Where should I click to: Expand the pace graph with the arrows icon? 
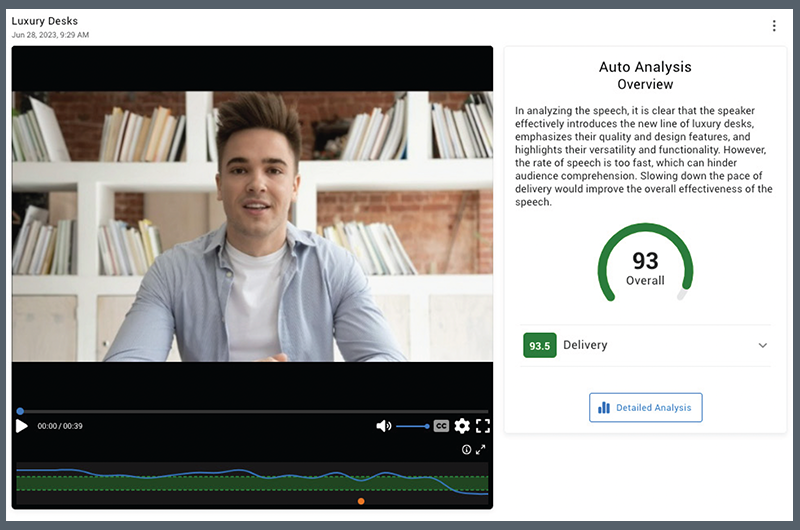click(481, 449)
